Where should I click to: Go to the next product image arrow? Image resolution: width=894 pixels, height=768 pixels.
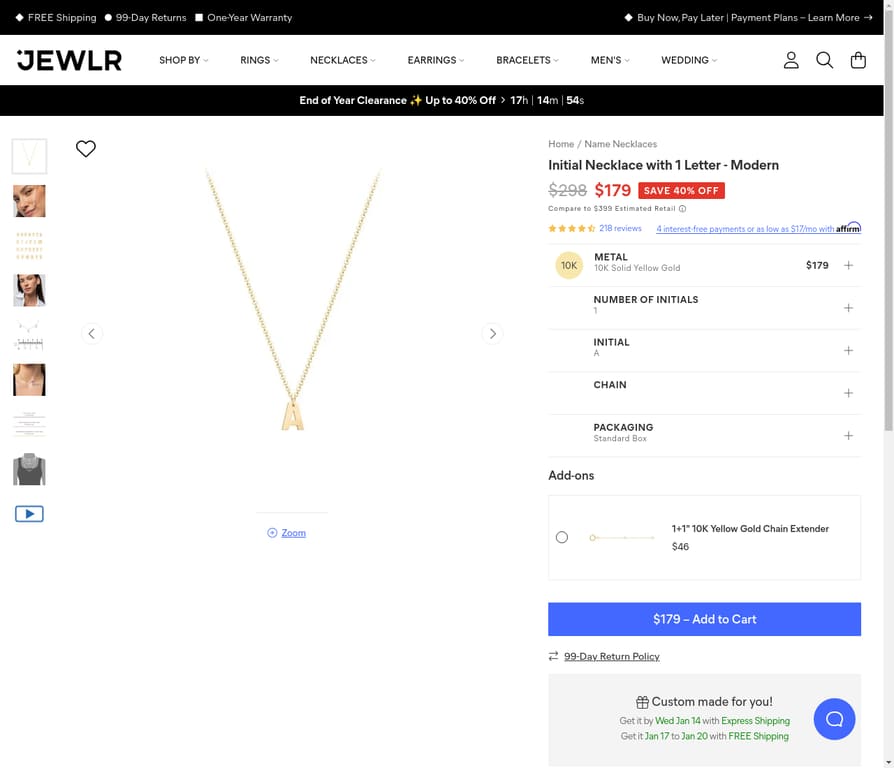pyautogui.click(x=493, y=334)
